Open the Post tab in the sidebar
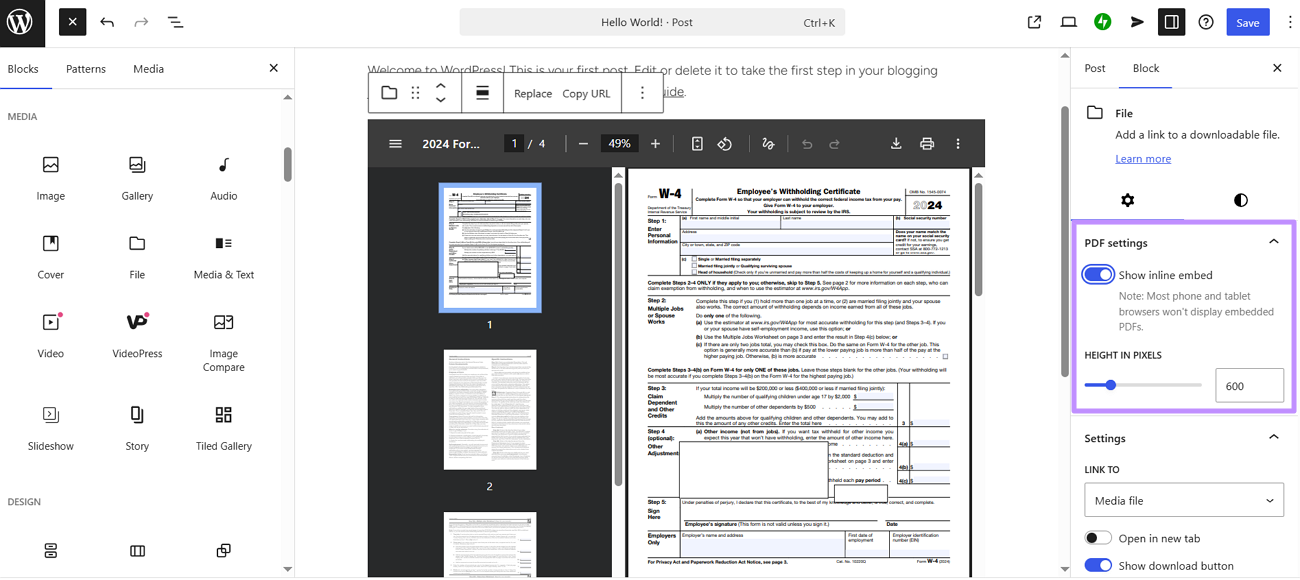The image size is (1300, 580). 1094,68
